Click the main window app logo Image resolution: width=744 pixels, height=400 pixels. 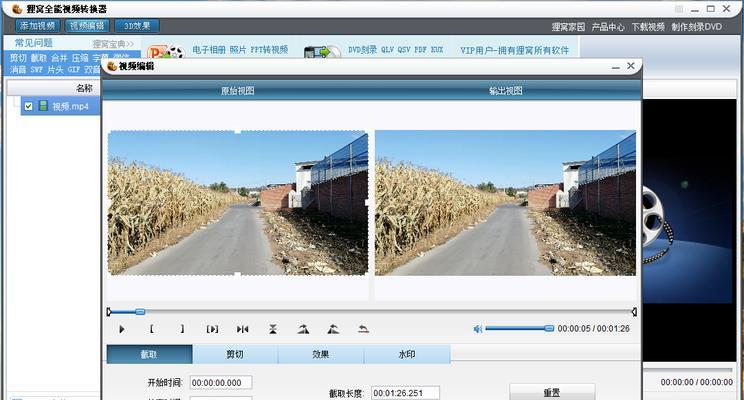[x=18, y=9]
